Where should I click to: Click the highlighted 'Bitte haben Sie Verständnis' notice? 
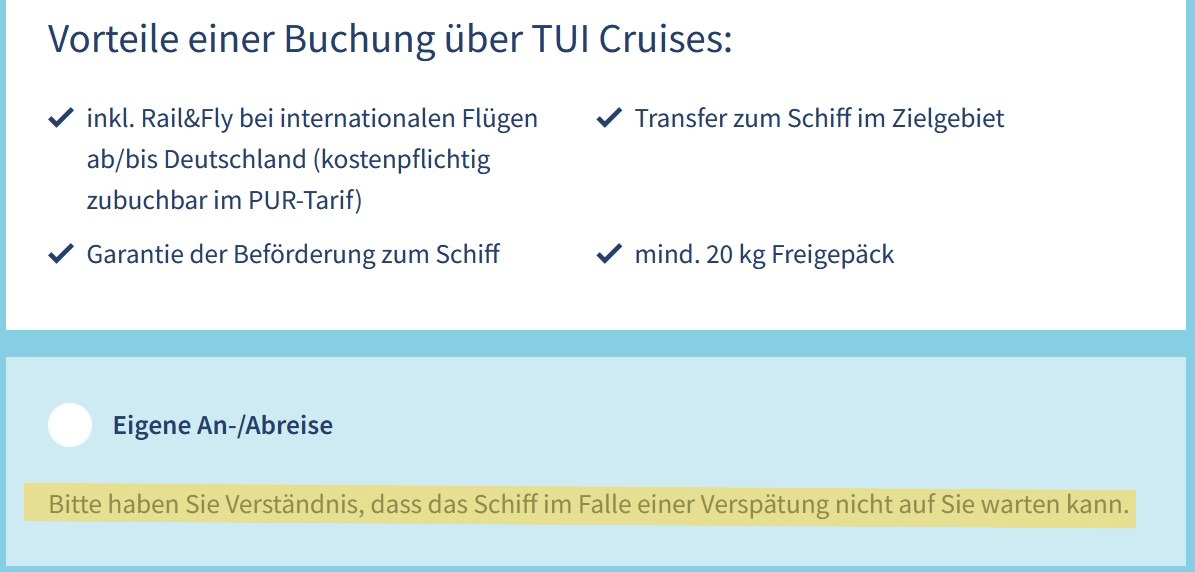[588, 505]
